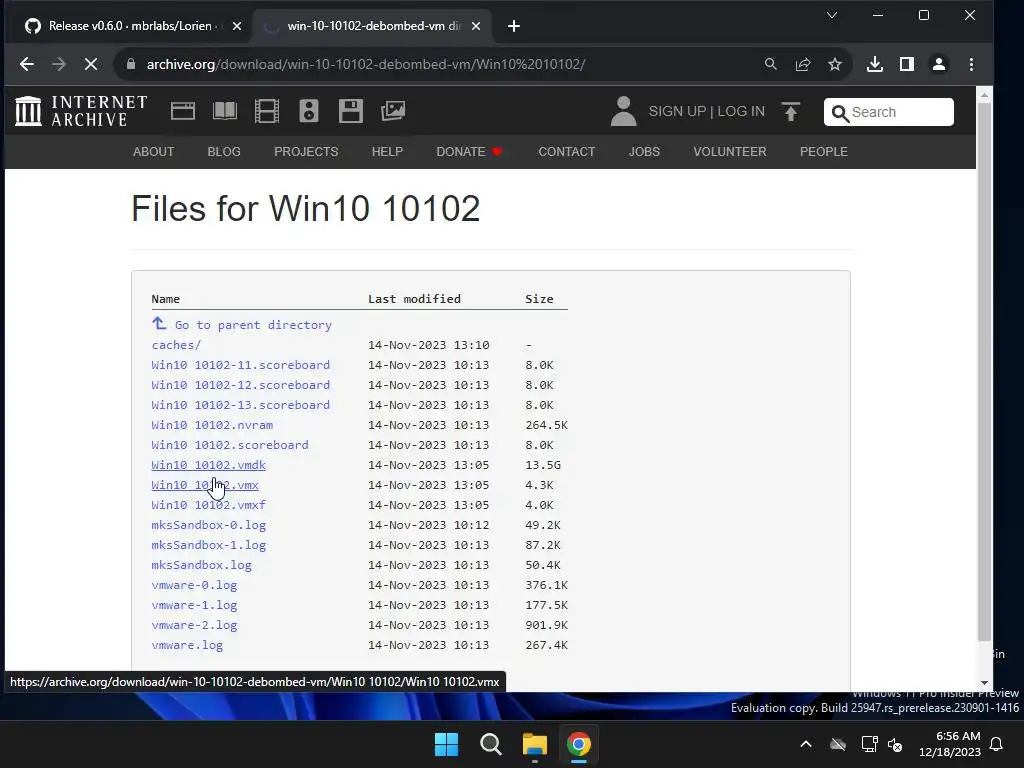The width and height of the screenshot is (1024, 768).
Task: Click SIGN UP link
Action: point(677,111)
